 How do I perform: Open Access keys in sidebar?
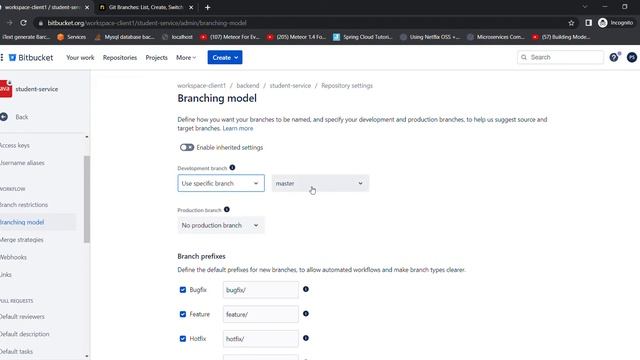[x=15, y=145]
